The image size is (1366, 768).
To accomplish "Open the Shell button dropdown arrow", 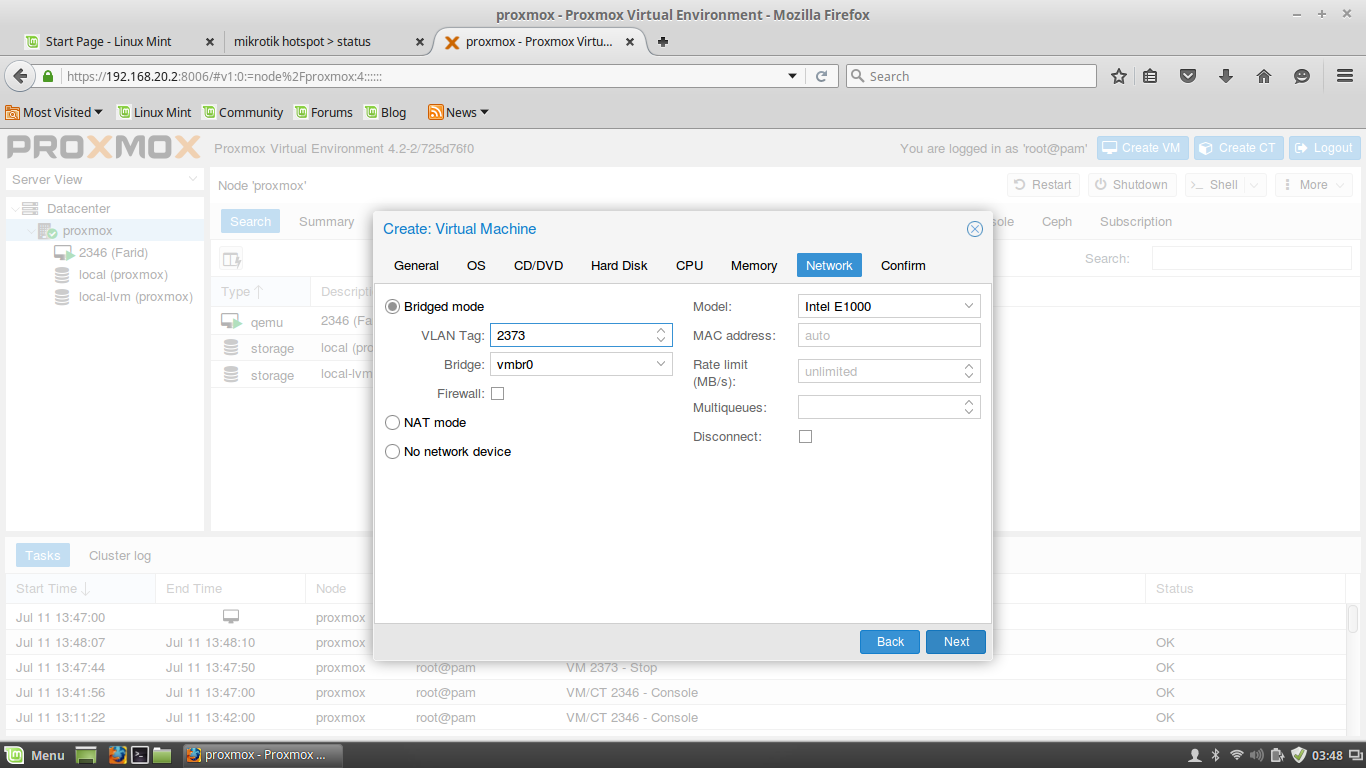I will (1256, 185).
